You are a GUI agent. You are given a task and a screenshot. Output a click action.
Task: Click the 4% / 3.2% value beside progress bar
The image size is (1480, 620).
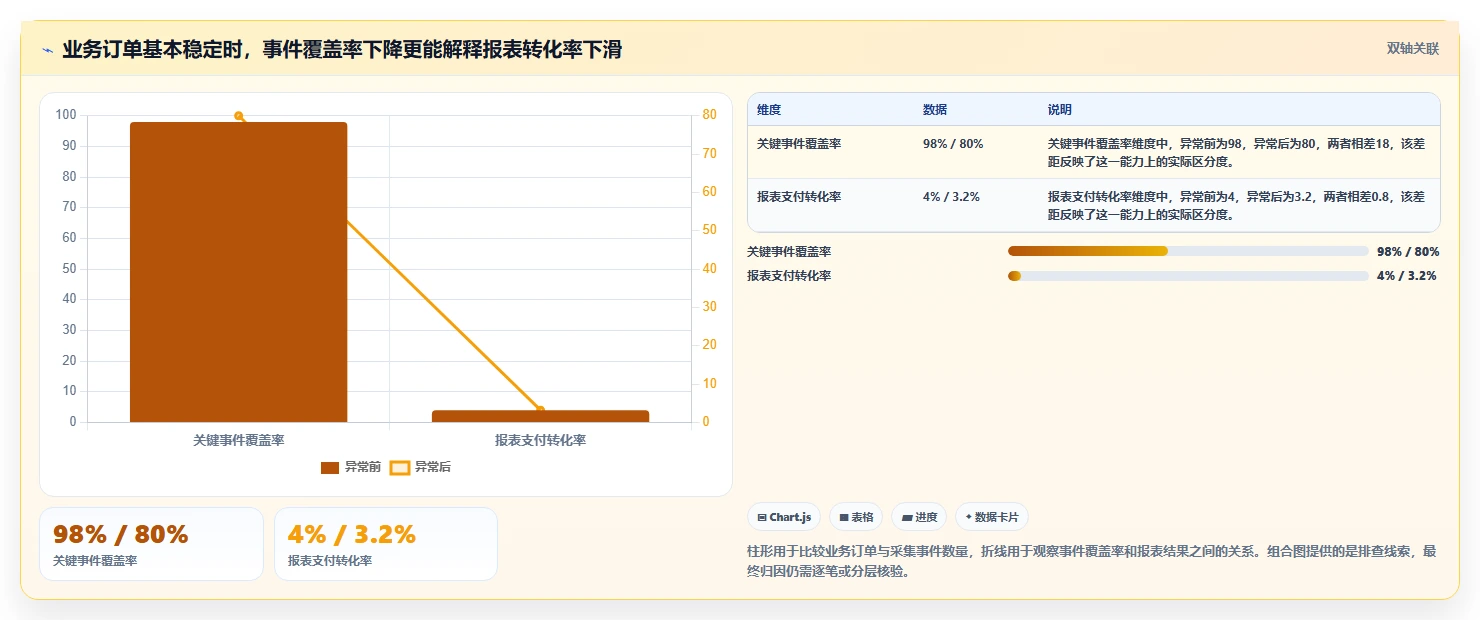coord(1406,276)
